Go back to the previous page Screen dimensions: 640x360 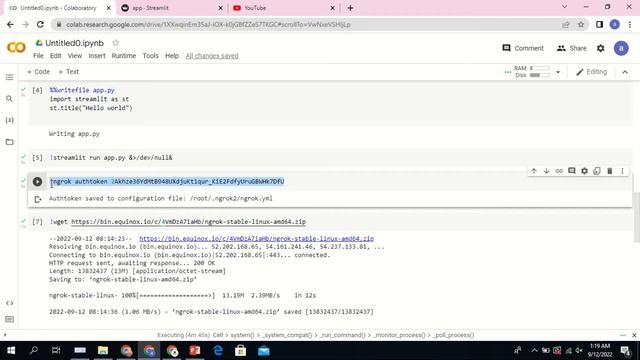click(10, 24)
